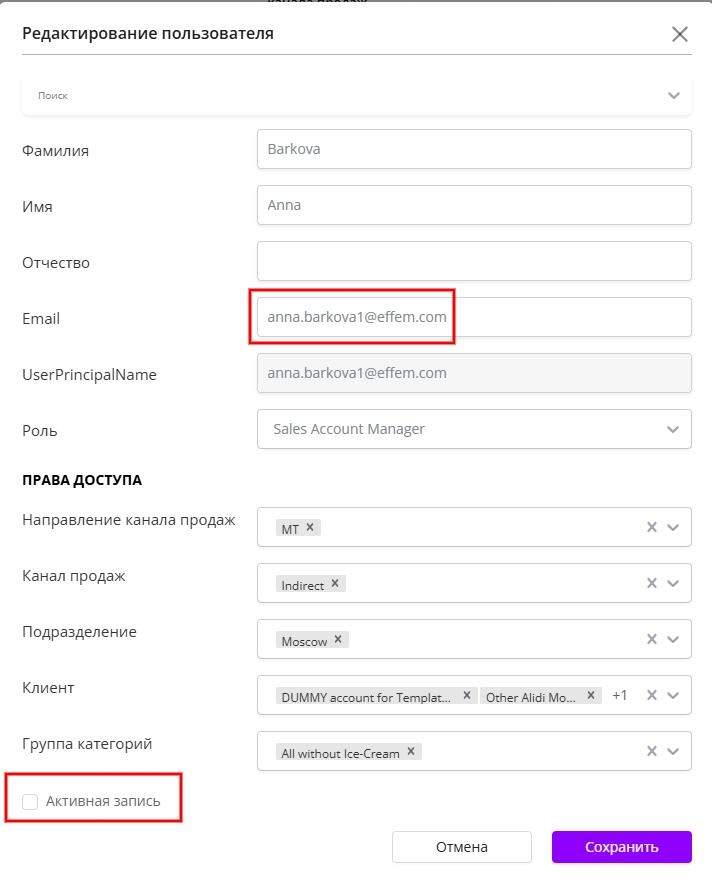Click the Сохранить button
712x892 pixels.
(621, 847)
